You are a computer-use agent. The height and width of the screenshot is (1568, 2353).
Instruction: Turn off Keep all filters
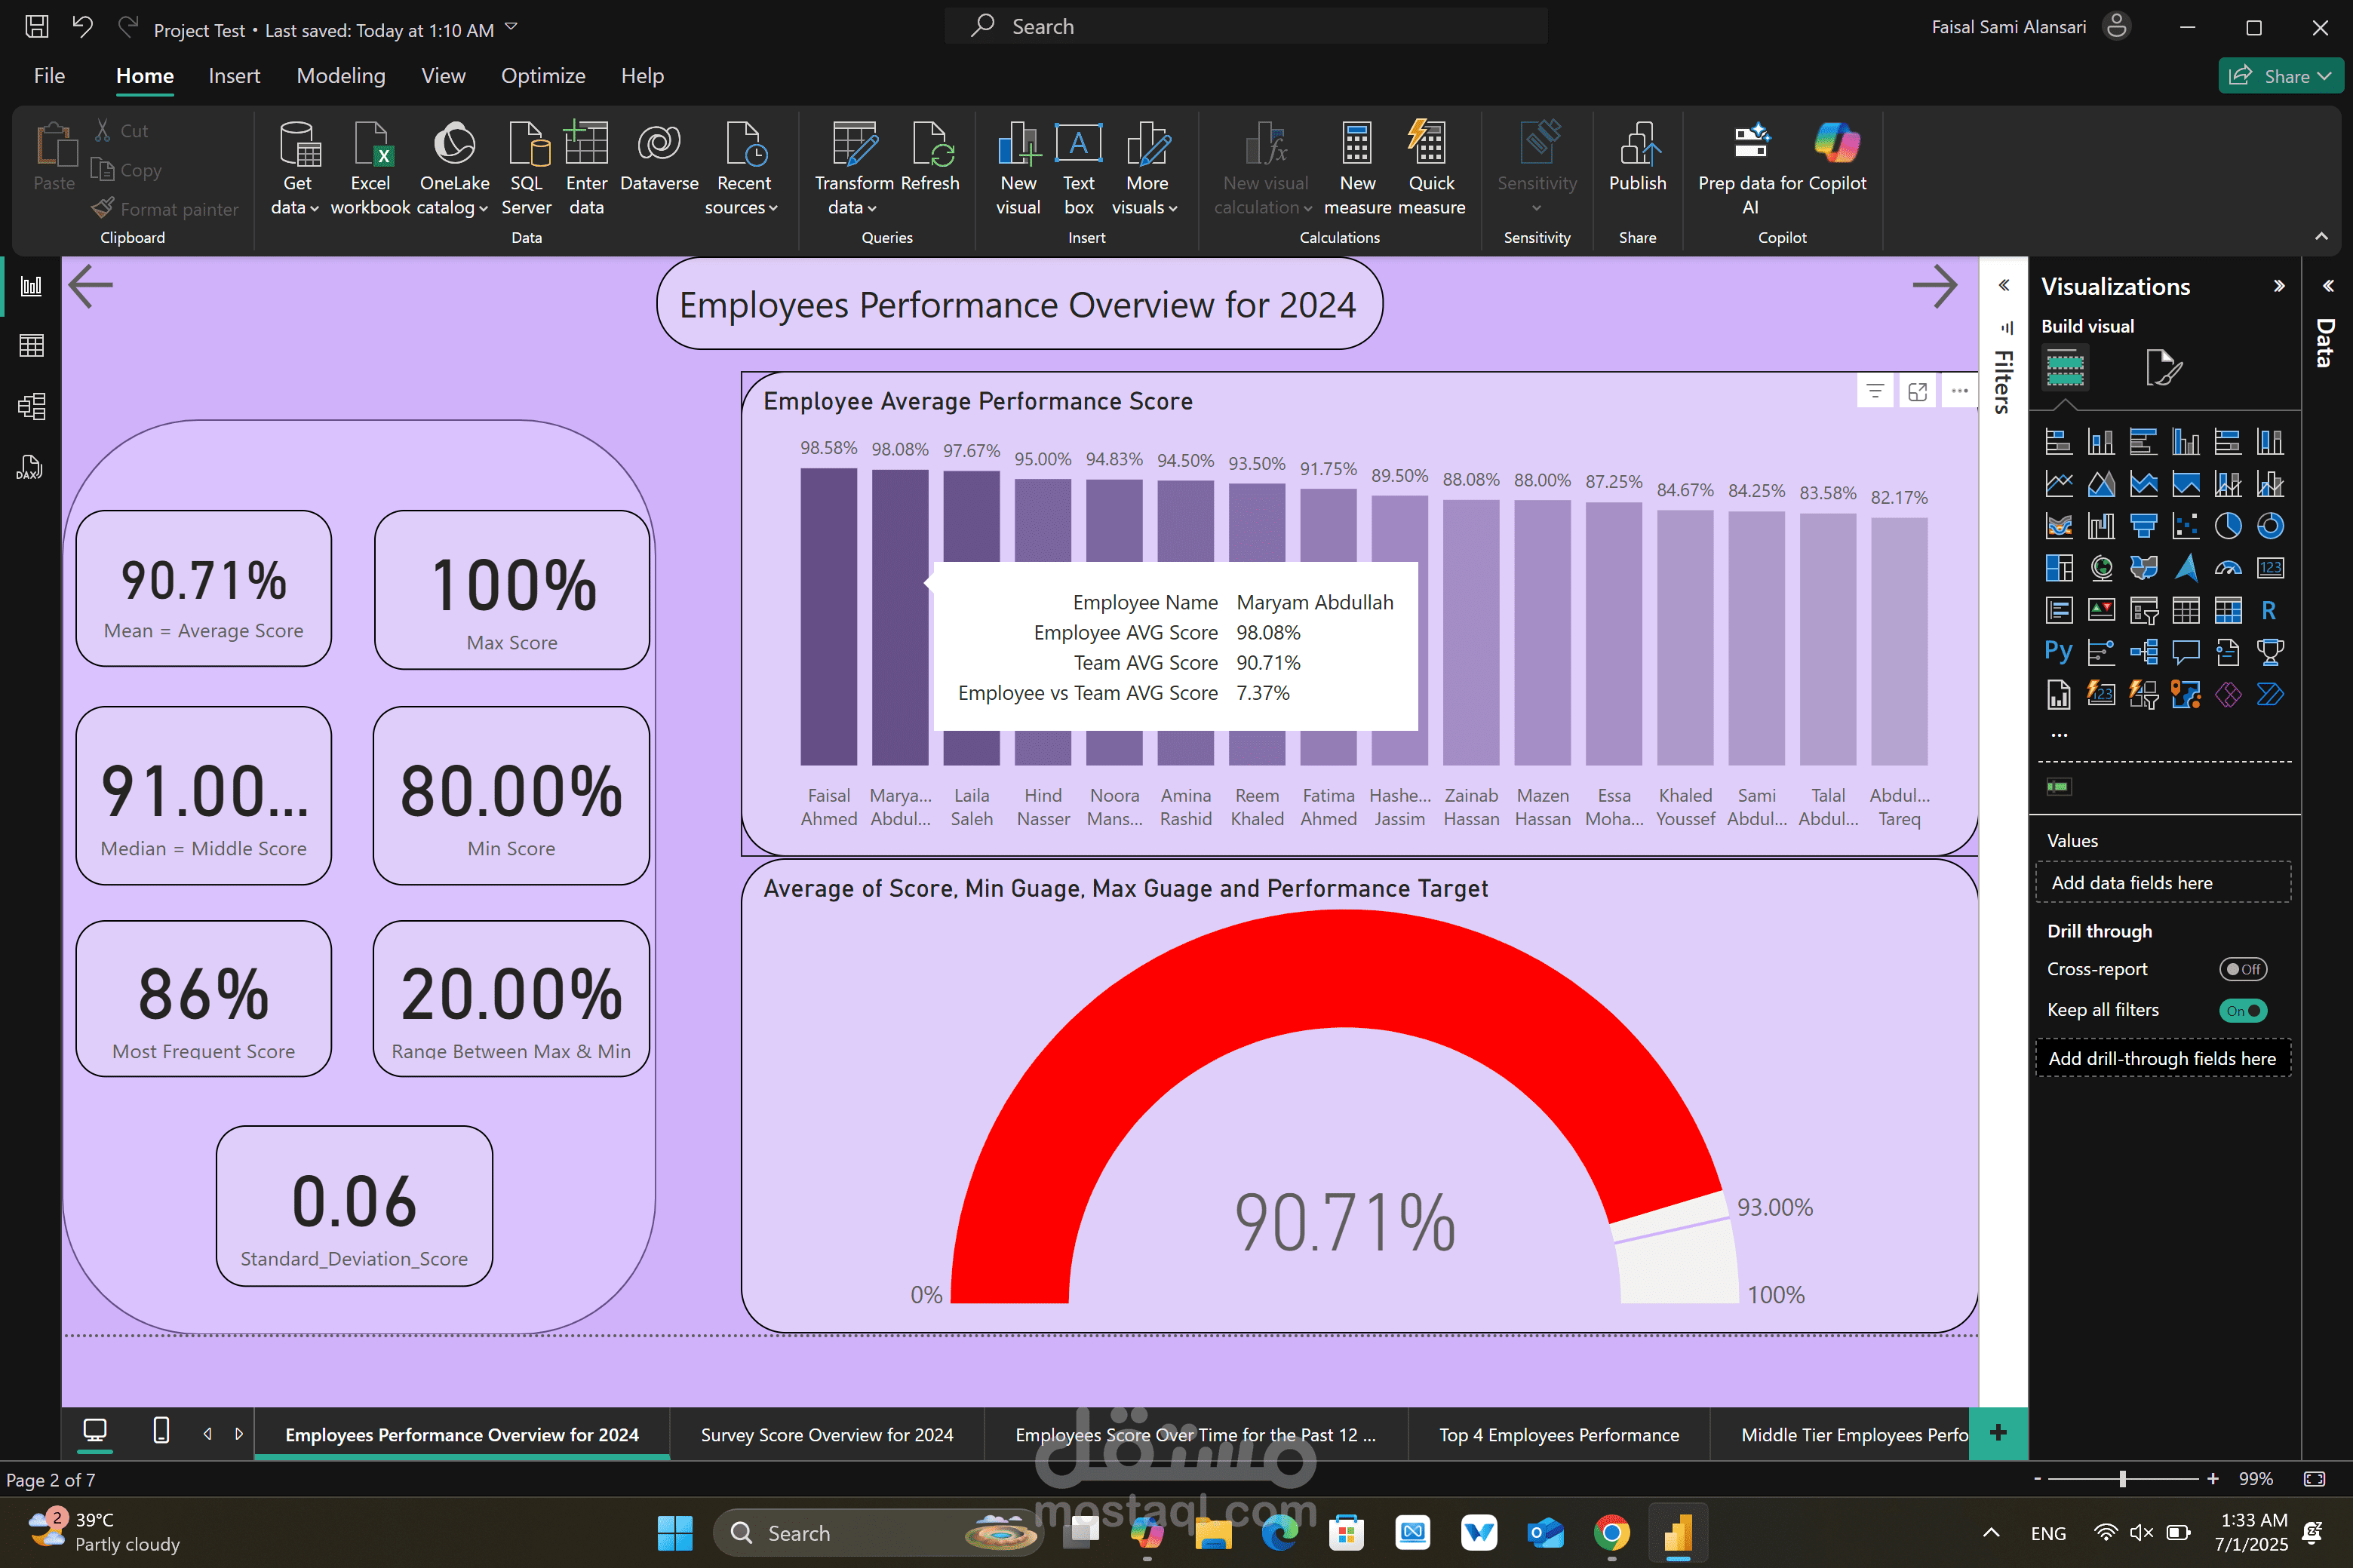click(2242, 1010)
